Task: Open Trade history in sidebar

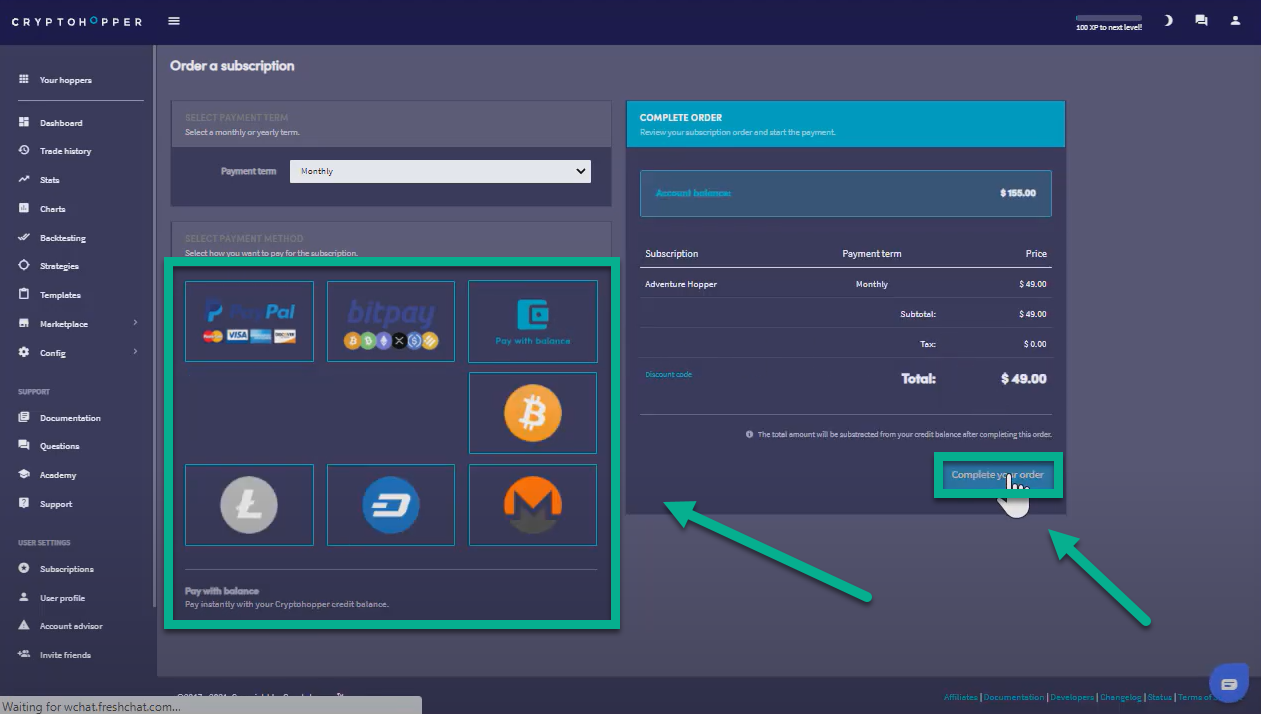Action: tap(65, 151)
